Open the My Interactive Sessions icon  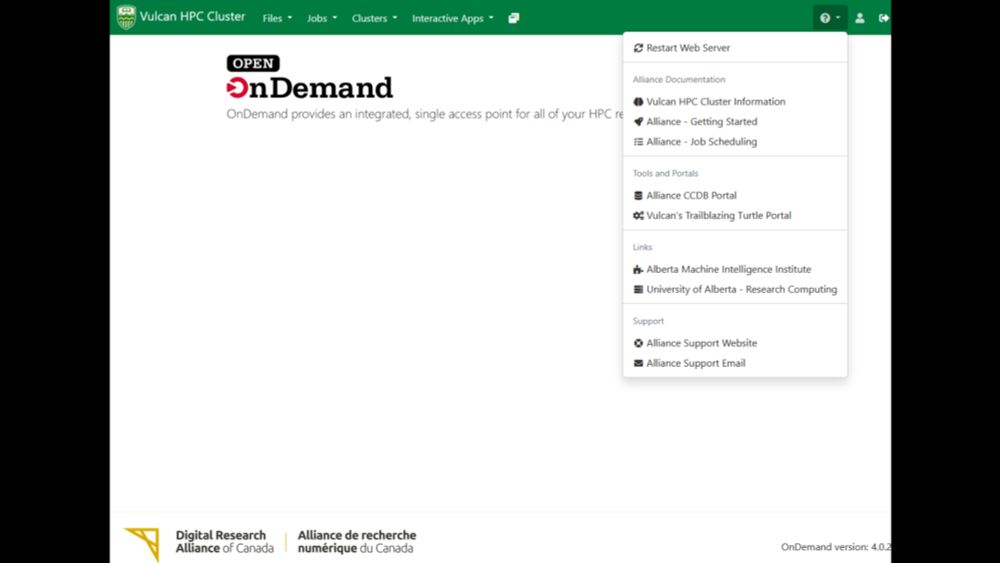[x=513, y=18]
